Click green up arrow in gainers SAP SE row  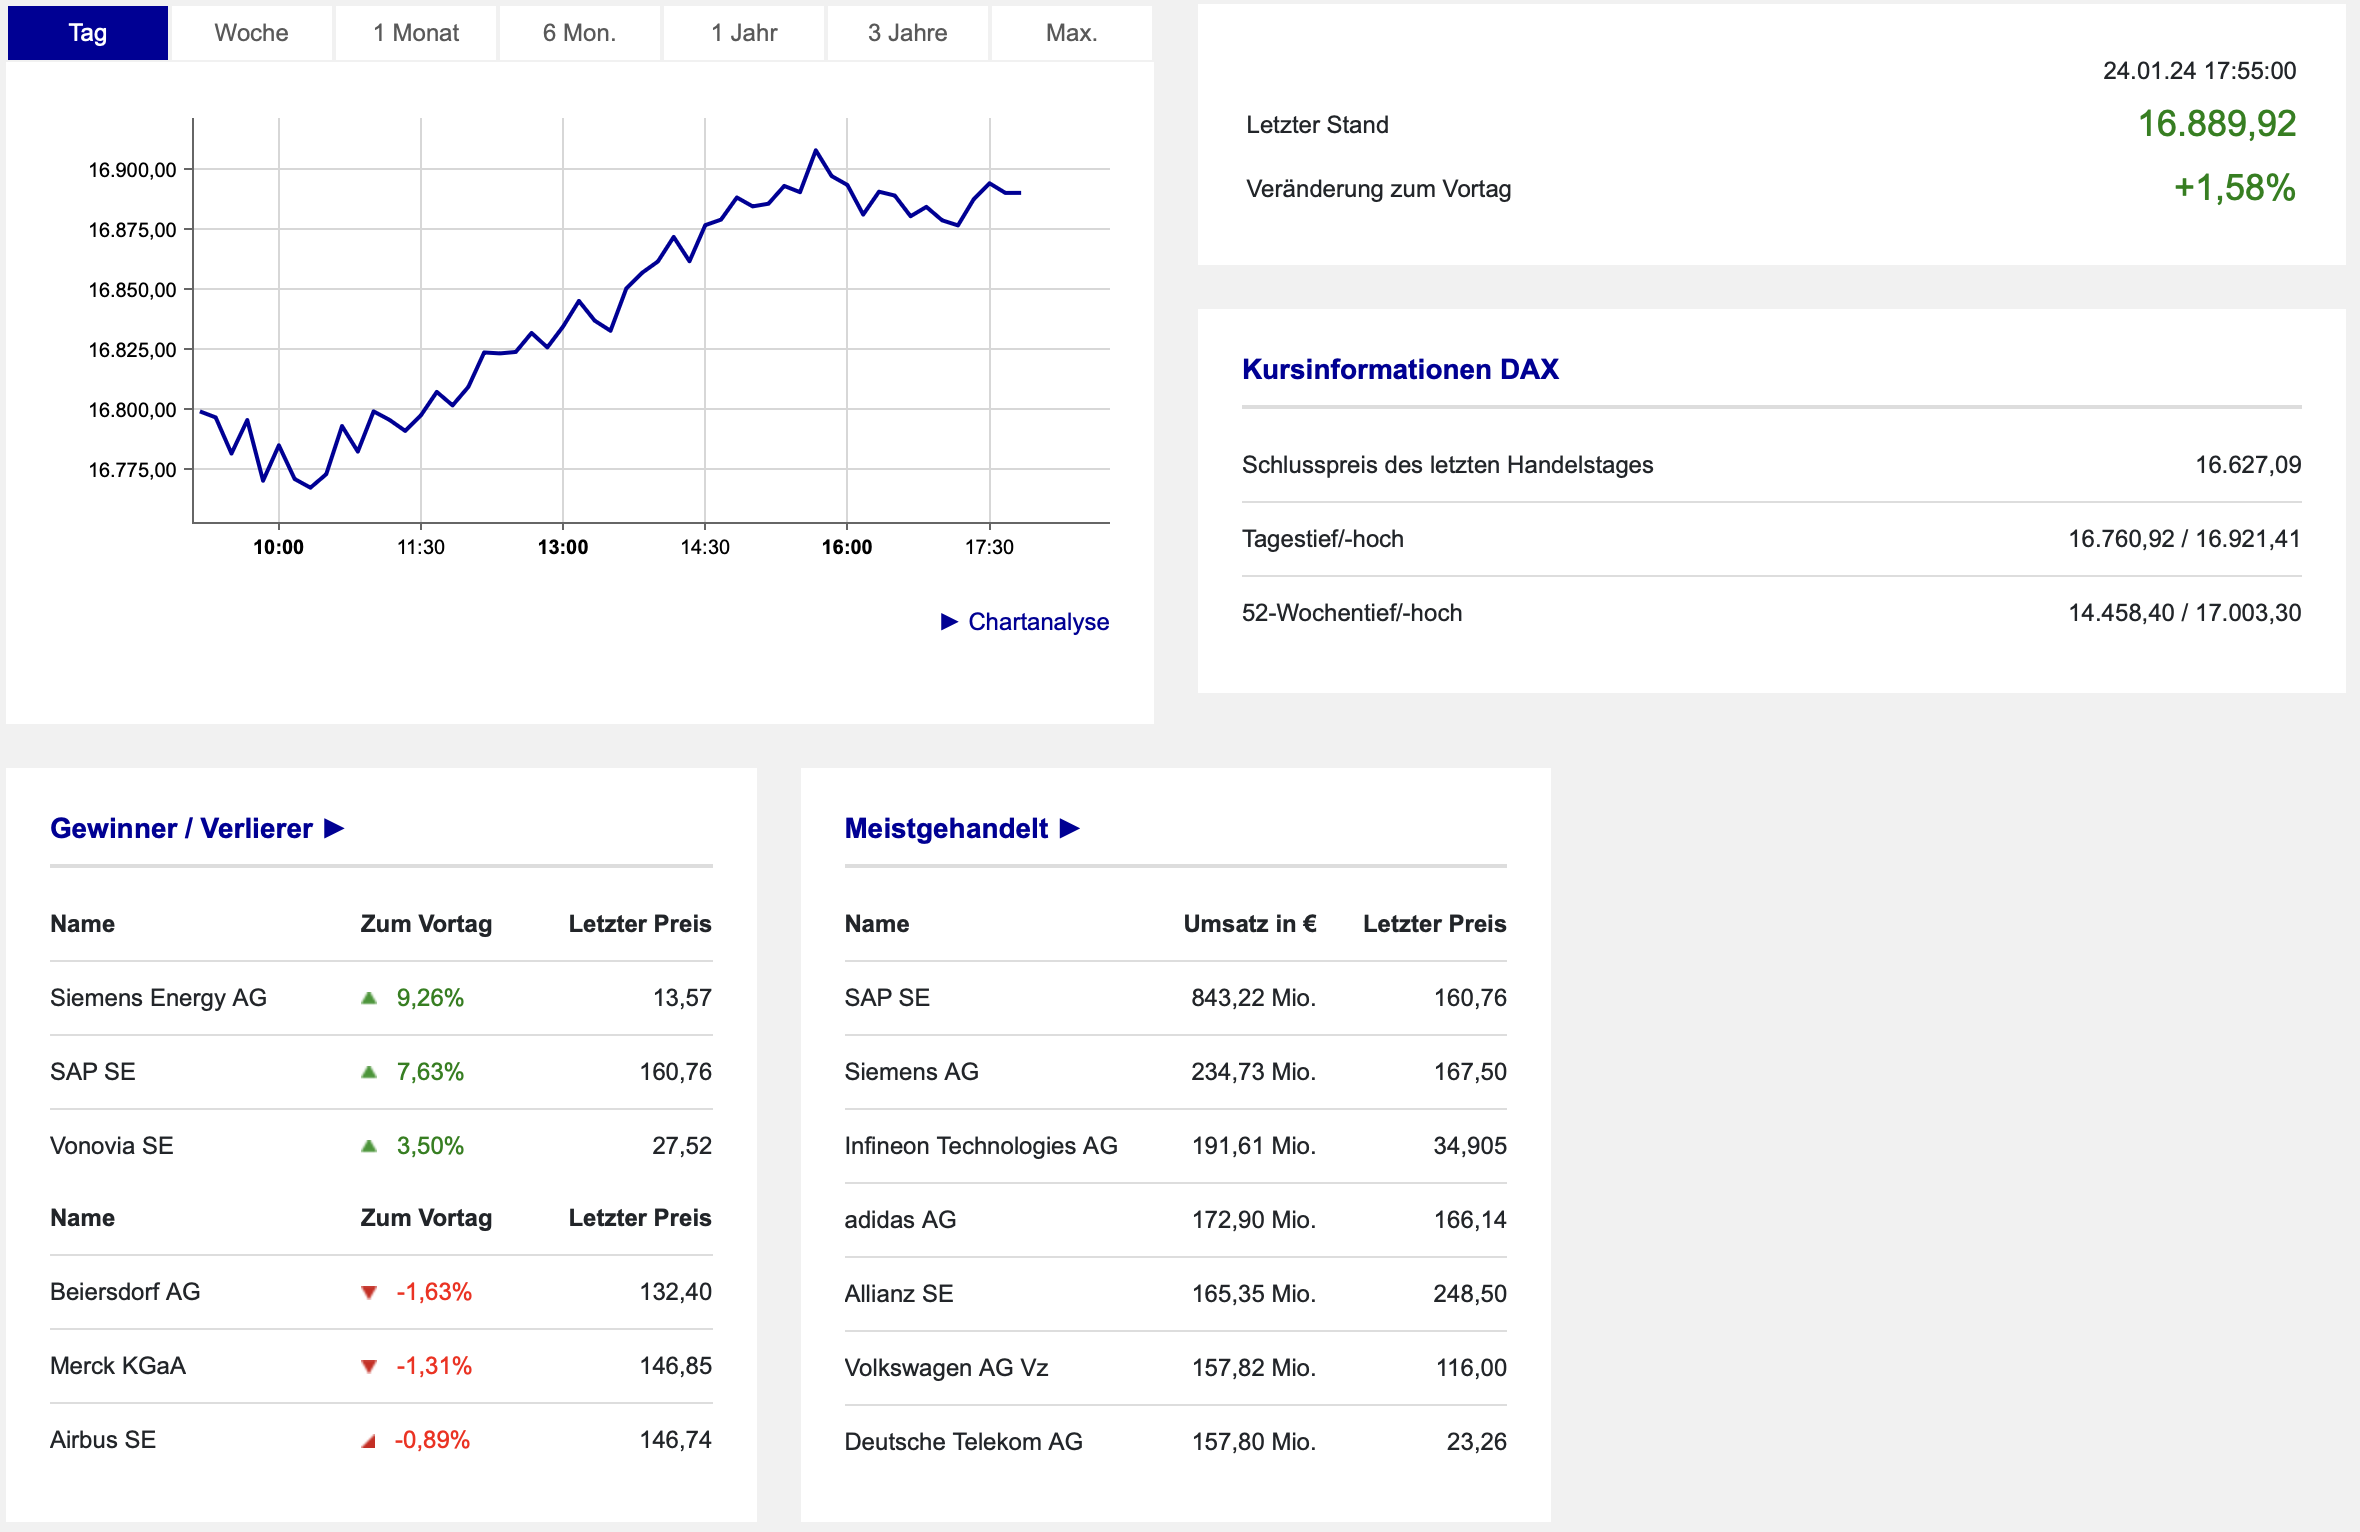click(369, 1072)
